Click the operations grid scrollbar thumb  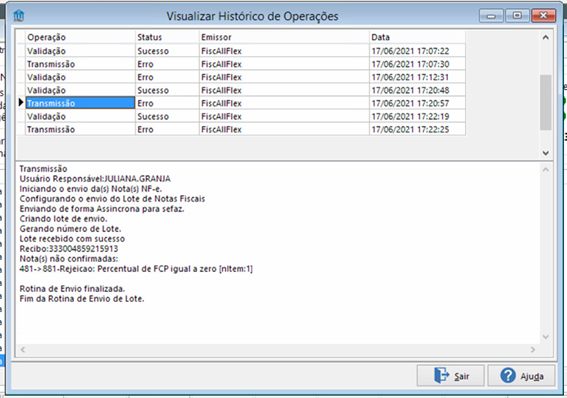pos(545,102)
